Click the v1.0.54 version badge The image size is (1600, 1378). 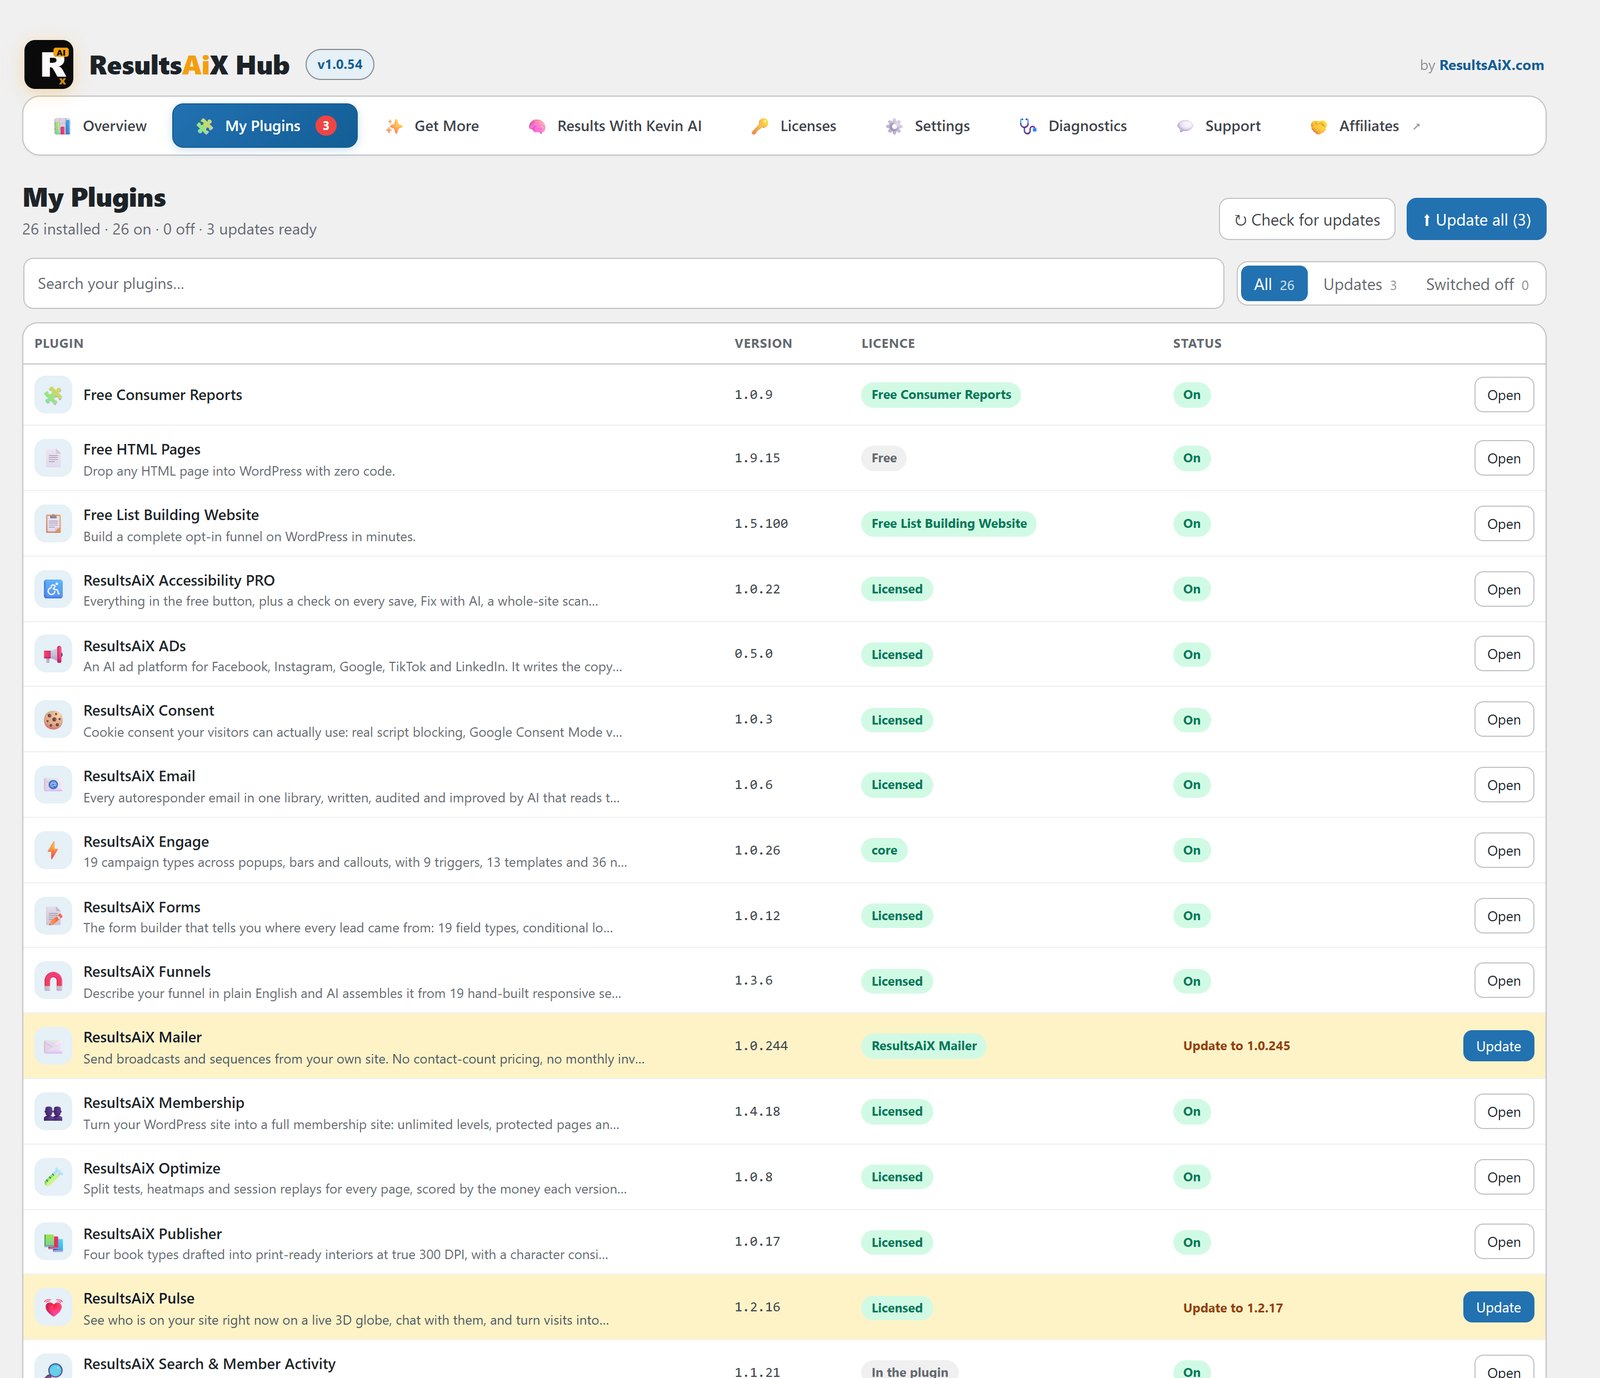[x=340, y=64]
